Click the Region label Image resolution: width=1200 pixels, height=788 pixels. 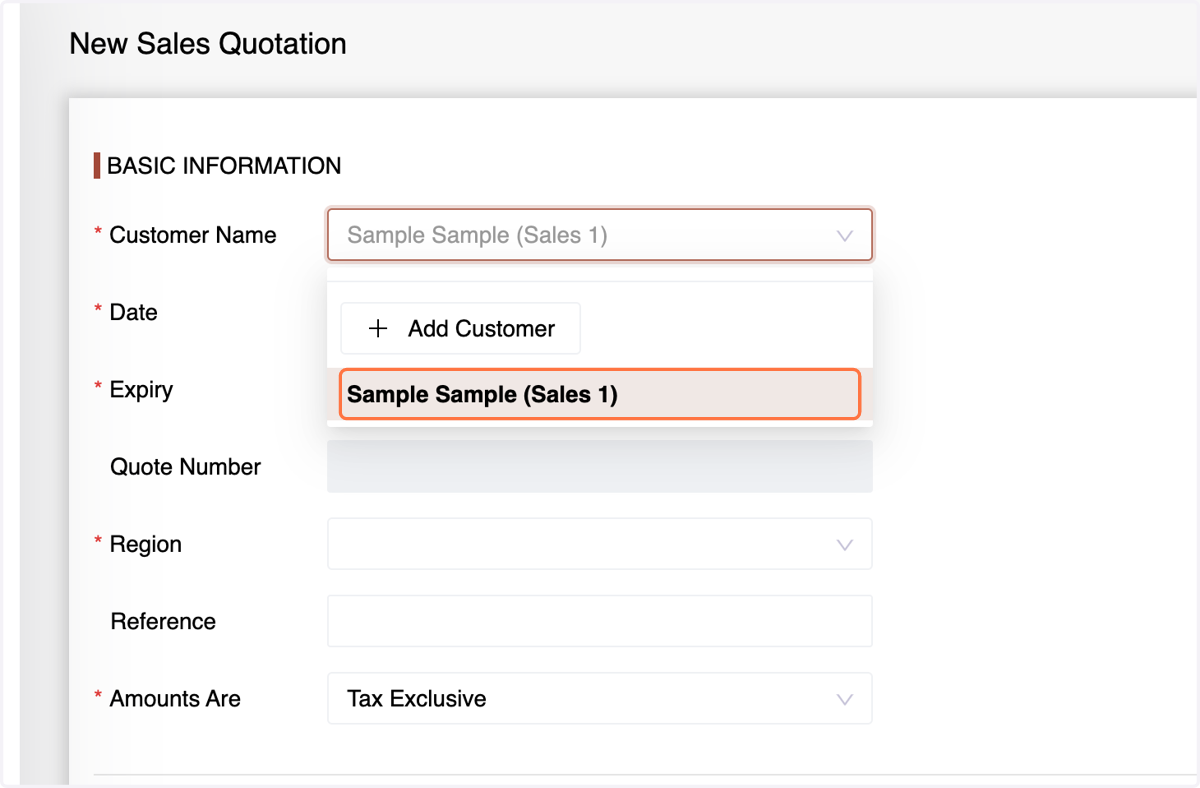point(146,544)
